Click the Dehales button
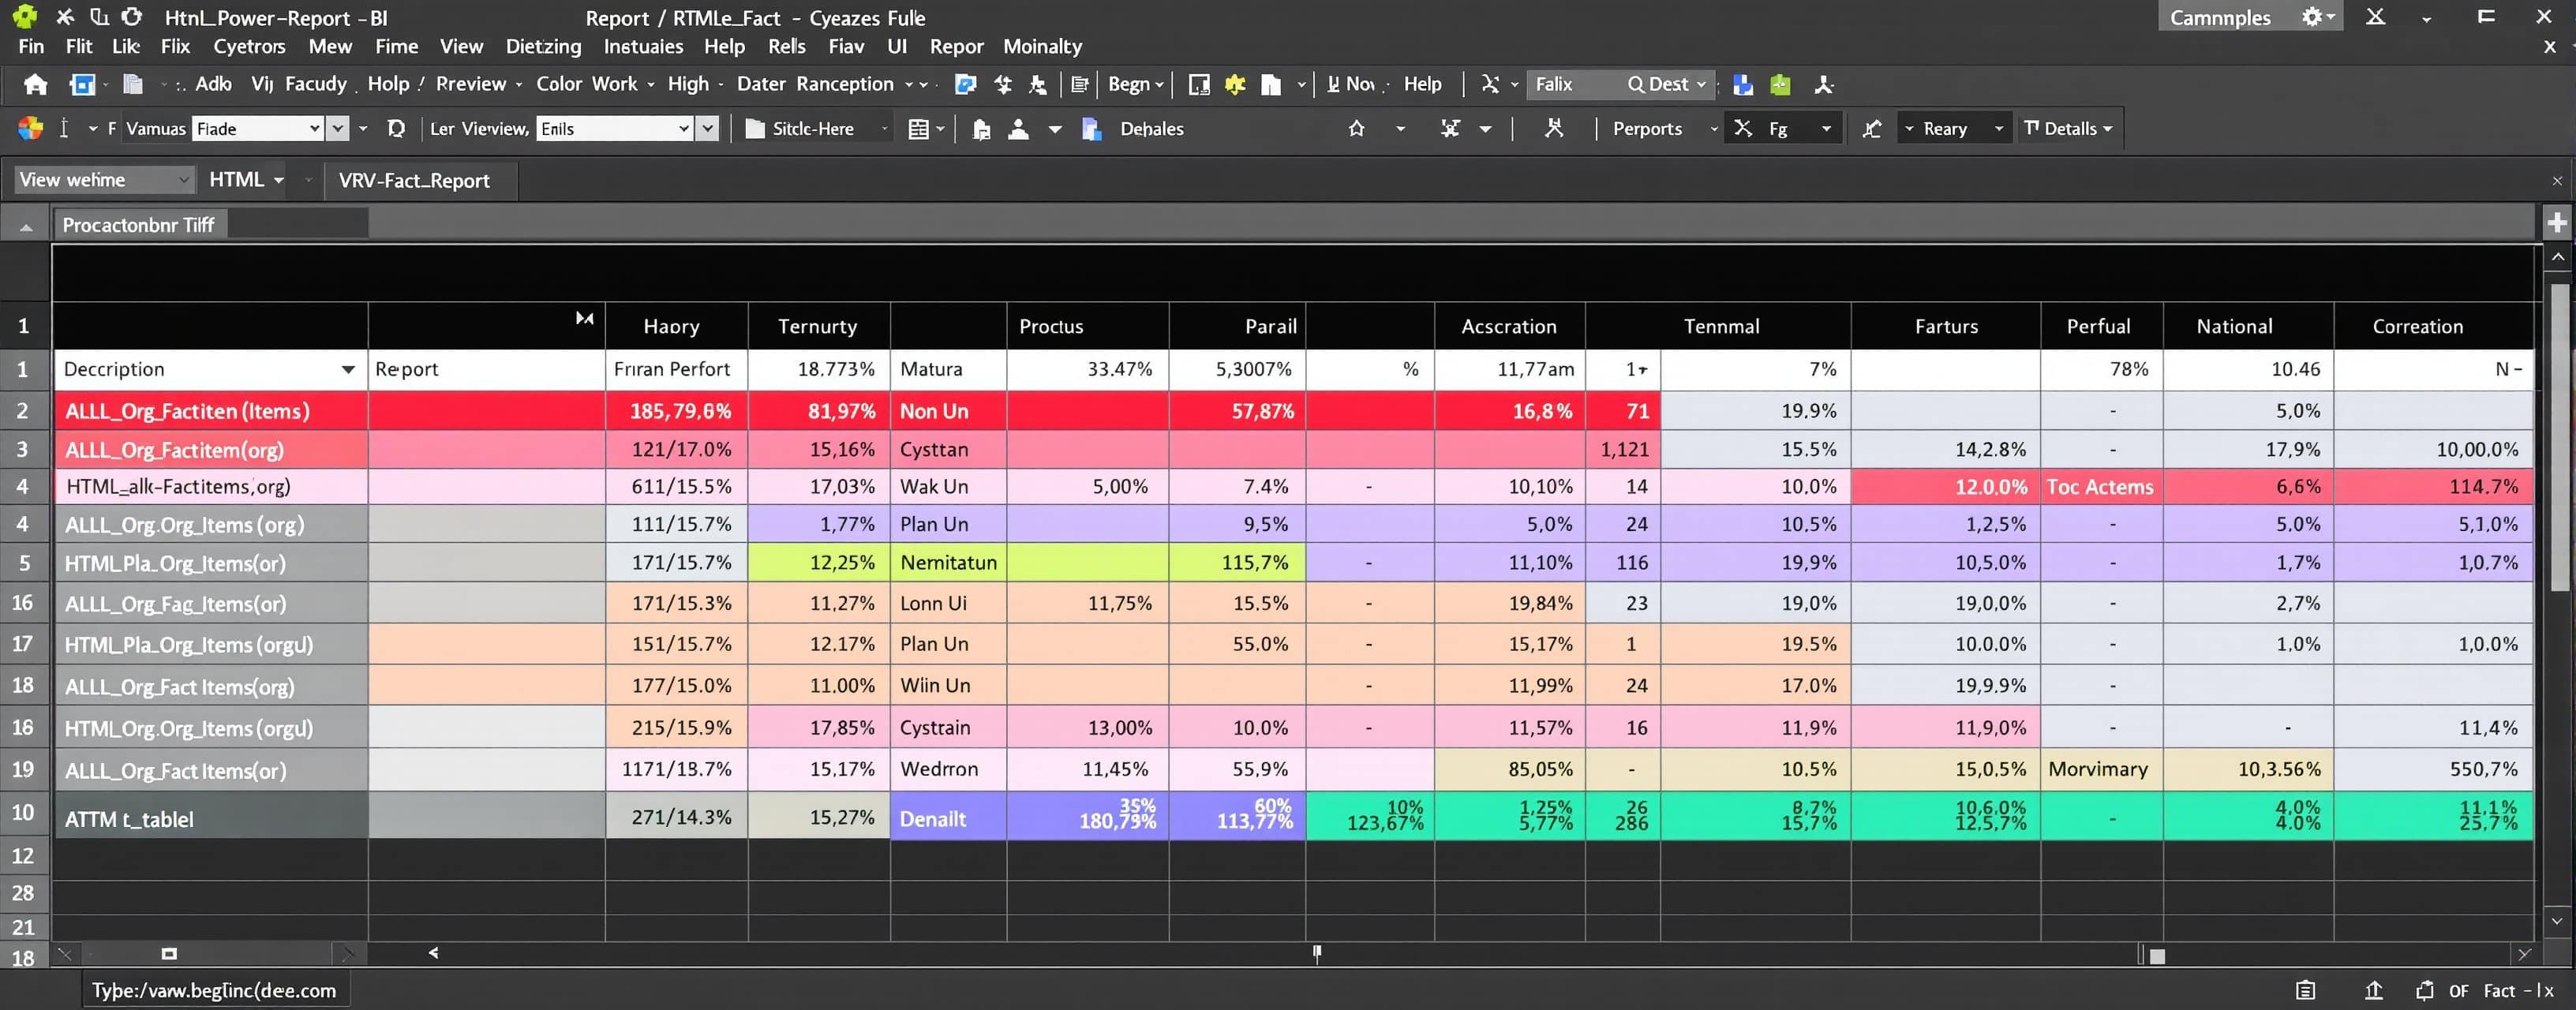 1151,129
